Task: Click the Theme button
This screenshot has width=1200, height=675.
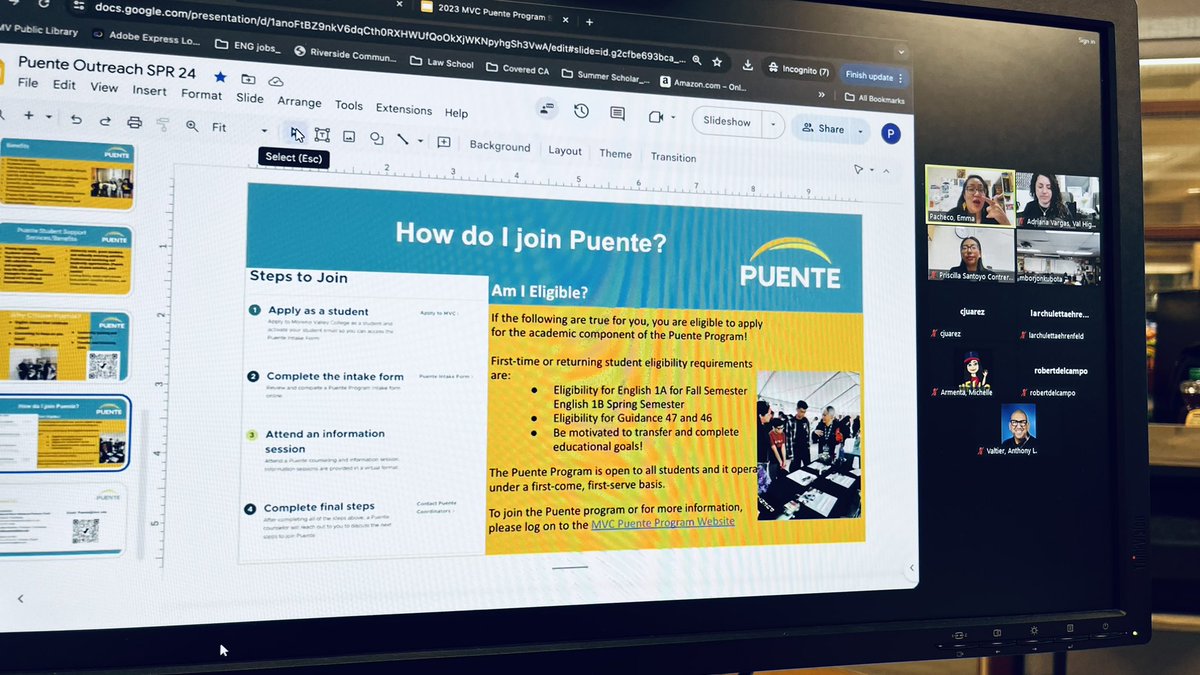Action: tap(615, 154)
